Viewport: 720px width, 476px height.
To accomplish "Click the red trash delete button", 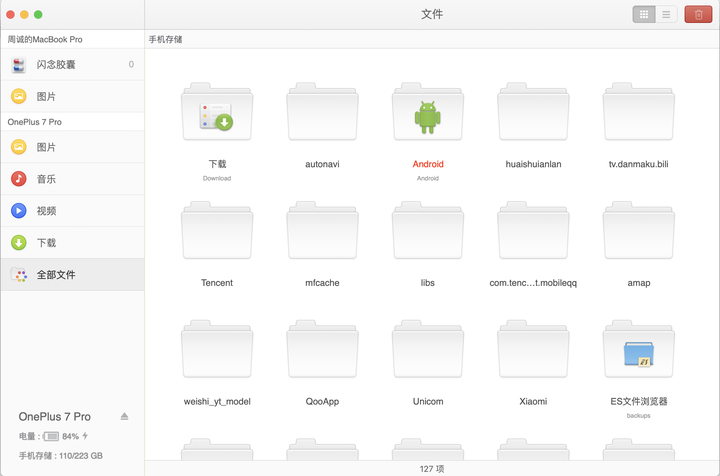I will [x=698, y=15].
